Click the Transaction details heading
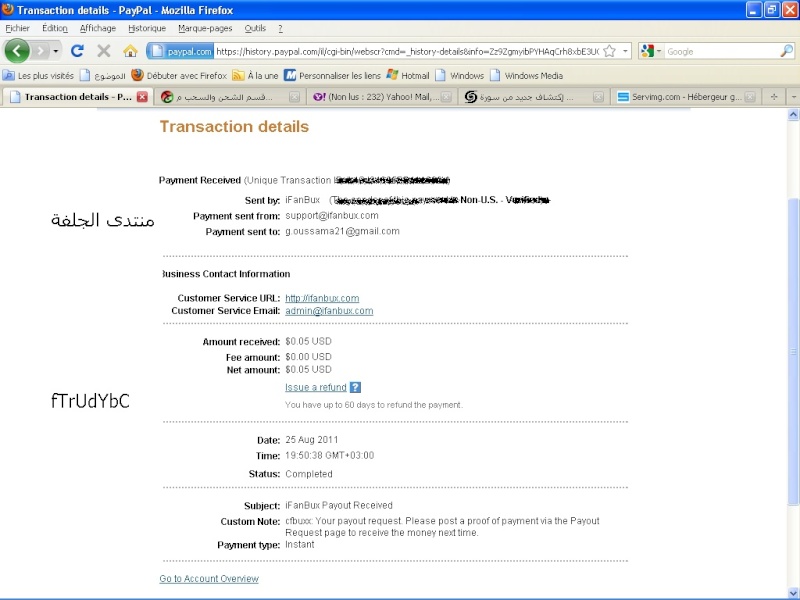This screenshot has width=800, height=600. tap(234, 127)
